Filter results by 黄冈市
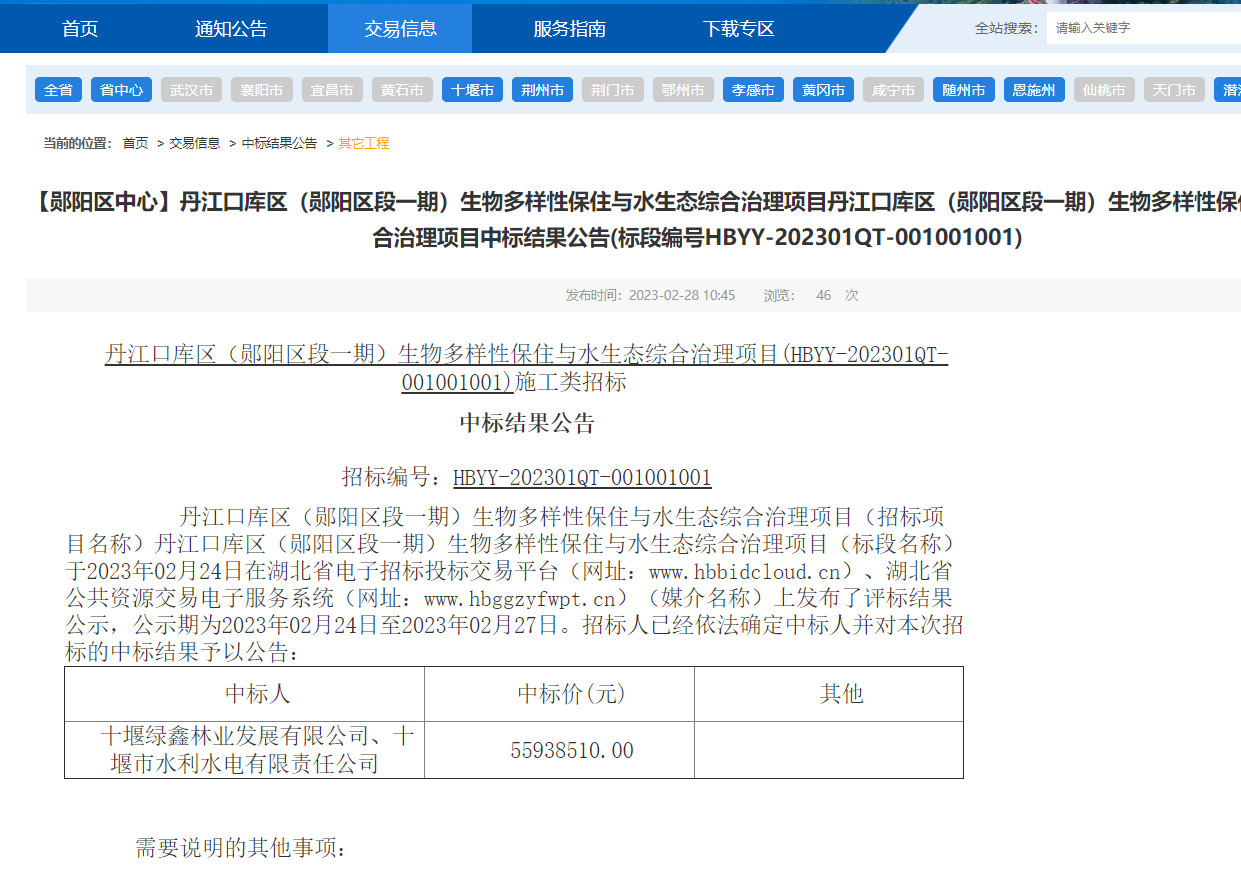 [823, 90]
